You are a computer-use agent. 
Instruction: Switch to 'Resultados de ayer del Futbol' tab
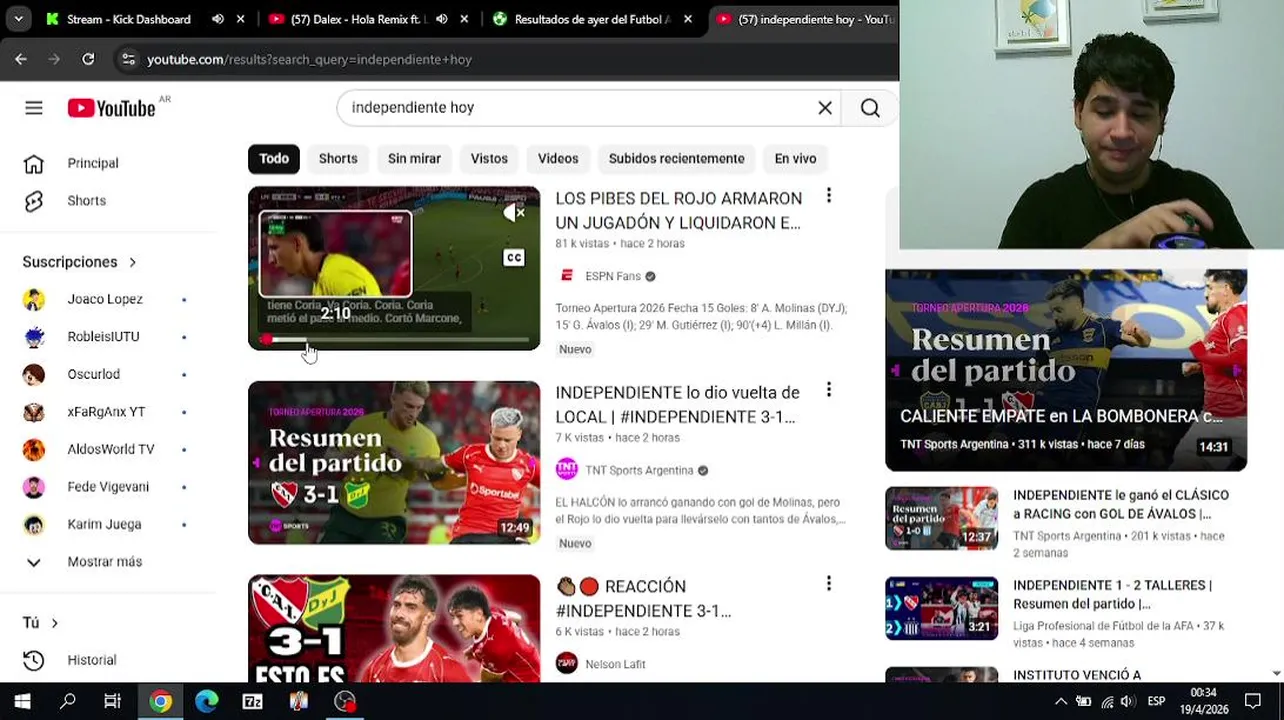592,19
